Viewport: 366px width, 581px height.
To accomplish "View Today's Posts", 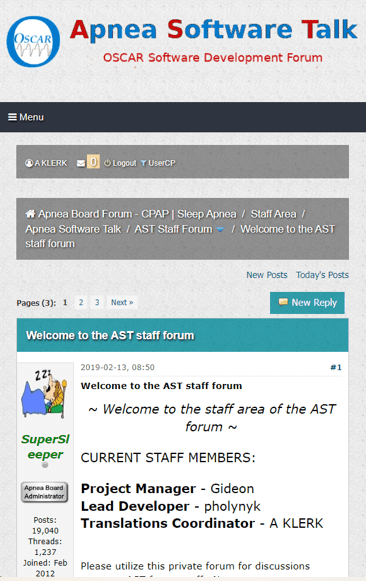I will coord(322,275).
